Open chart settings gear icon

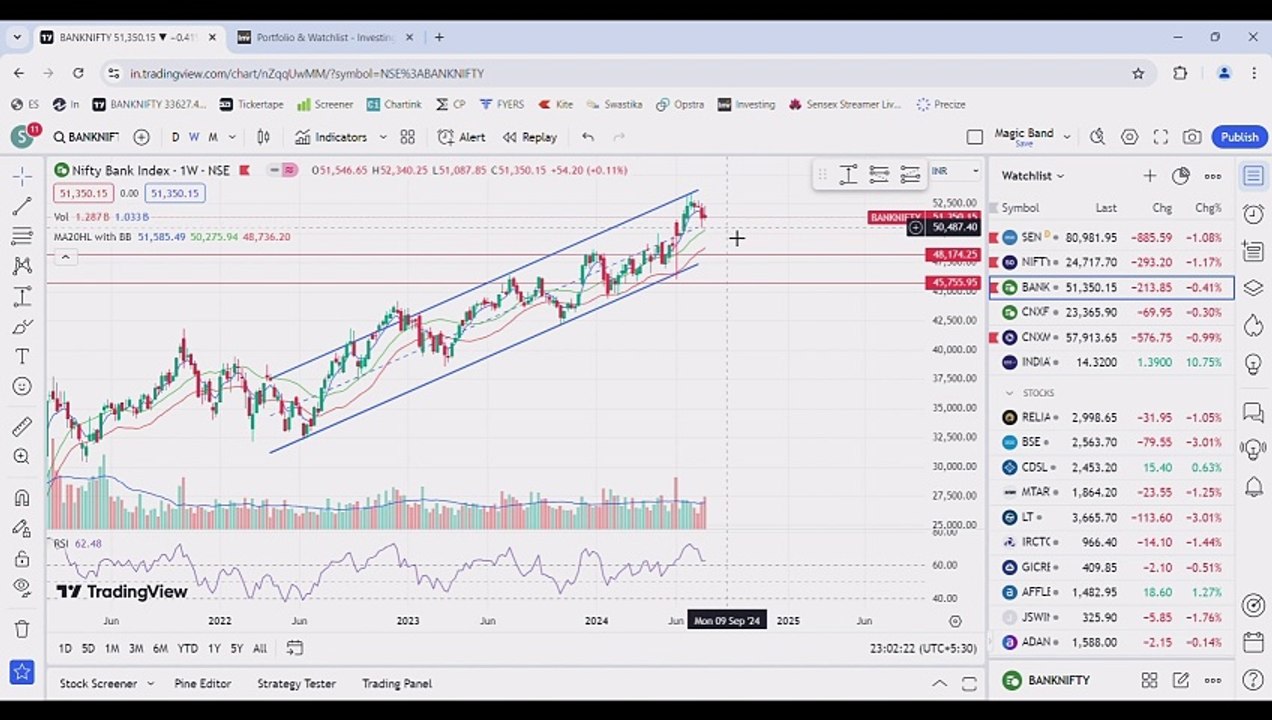point(1129,137)
